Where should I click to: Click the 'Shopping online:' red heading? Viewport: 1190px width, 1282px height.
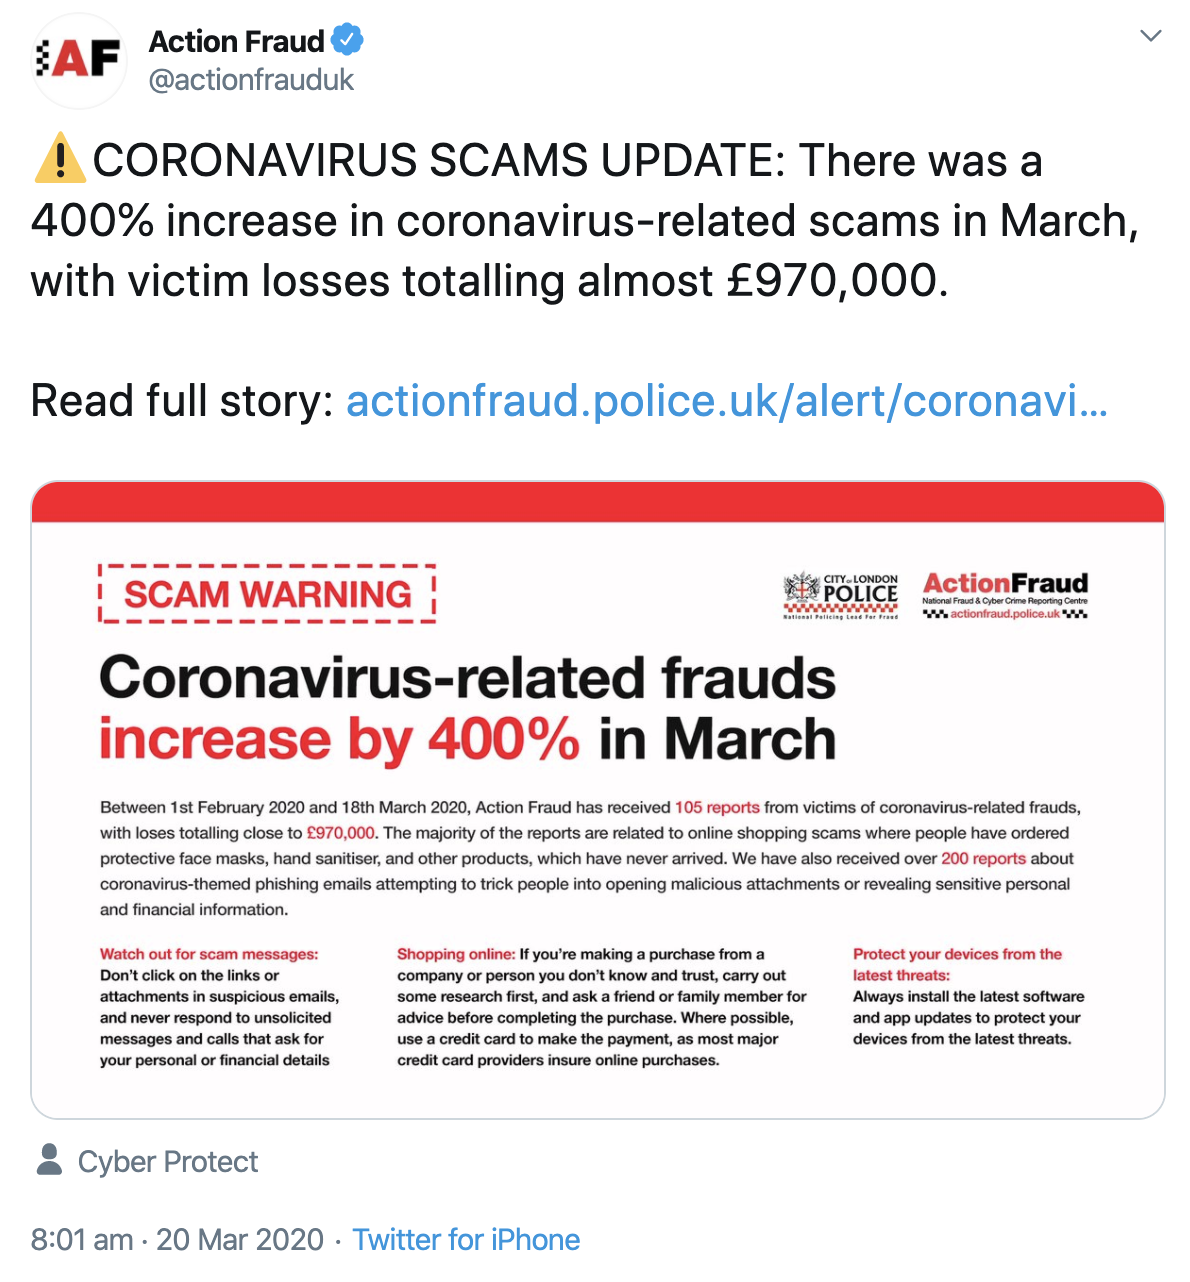(456, 954)
